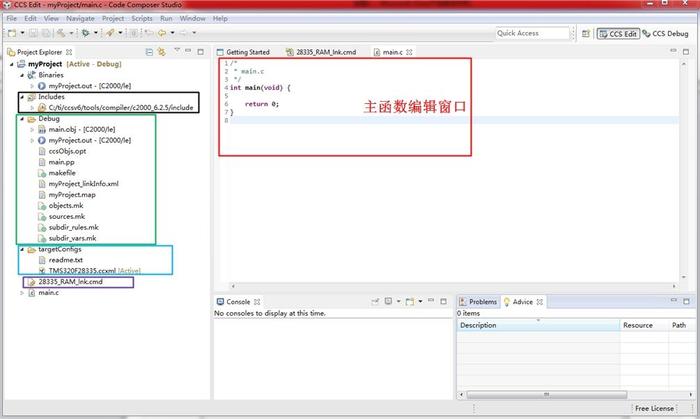Open dropdown next to New file icon
This screenshot has width=700, height=419.
tap(22, 33)
